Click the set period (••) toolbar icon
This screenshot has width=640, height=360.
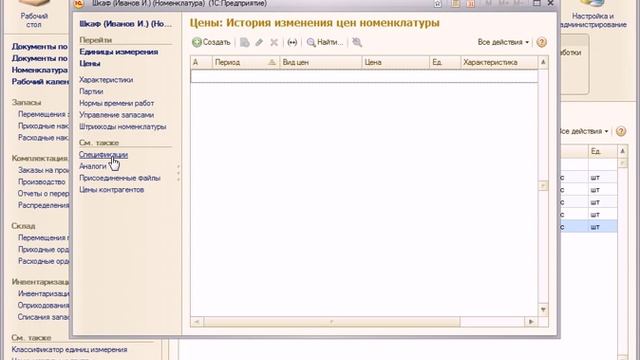(x=292, y=42)
